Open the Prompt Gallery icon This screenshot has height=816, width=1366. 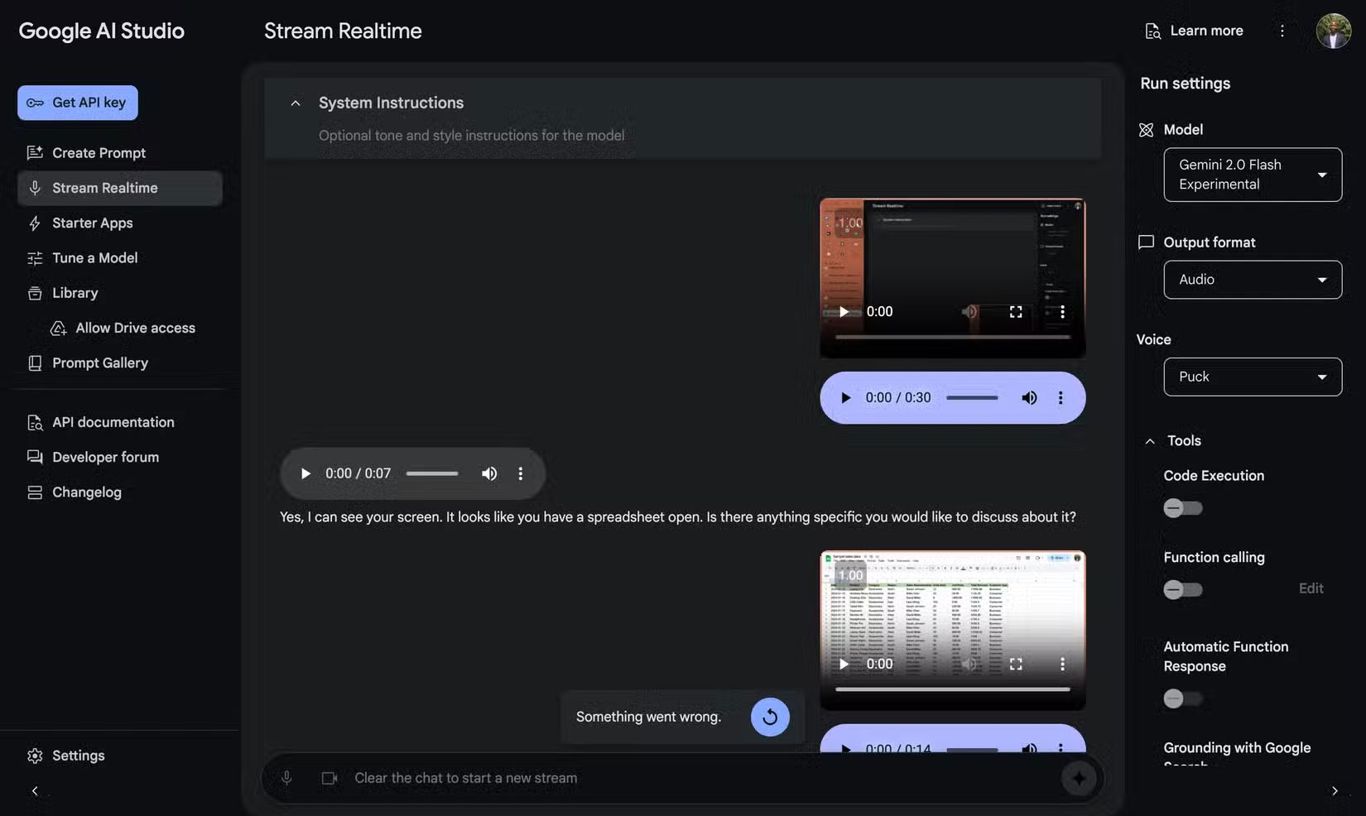33,362
